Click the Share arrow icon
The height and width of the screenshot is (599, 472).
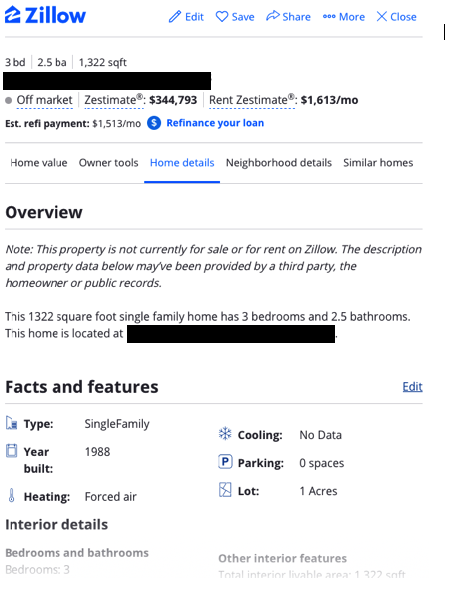pyautogui.click(x=273, y=16)
